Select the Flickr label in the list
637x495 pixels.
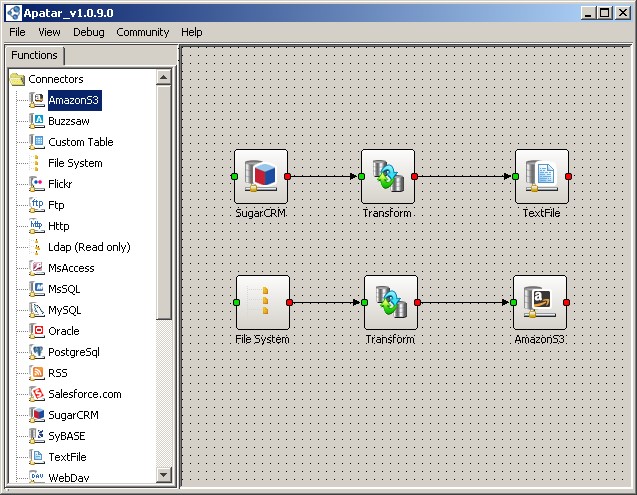tap(60, 184)
